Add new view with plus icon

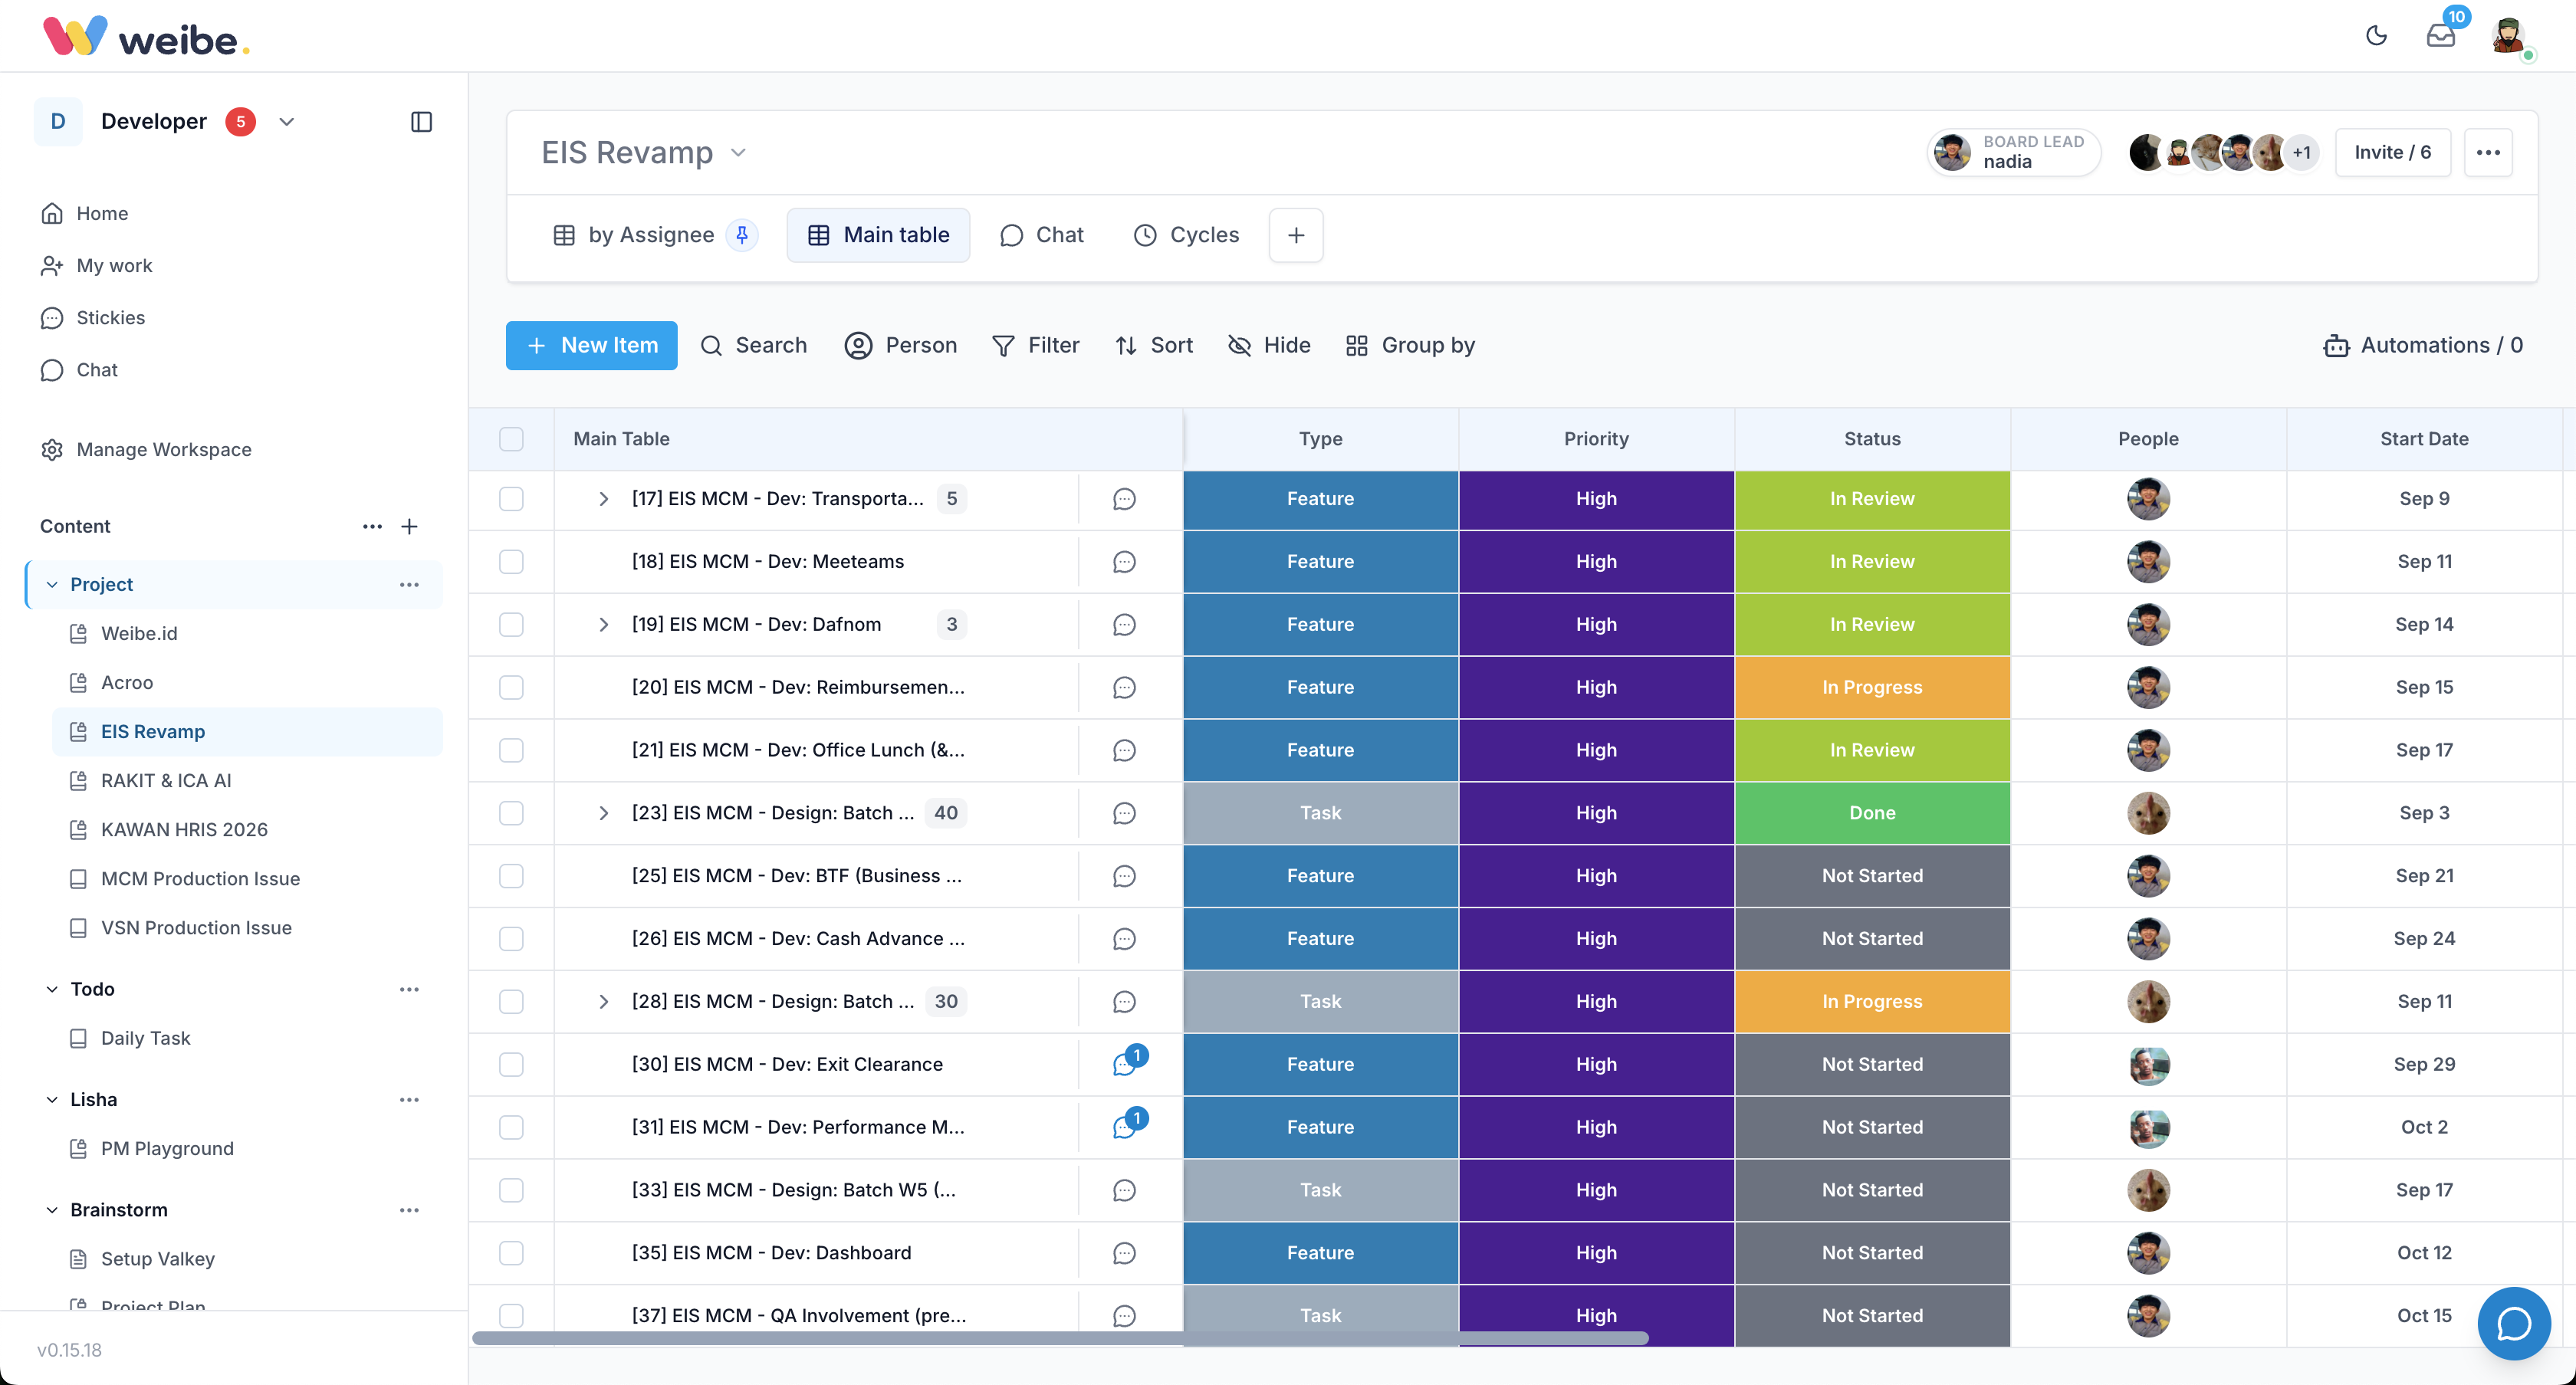pos(1296,235)
